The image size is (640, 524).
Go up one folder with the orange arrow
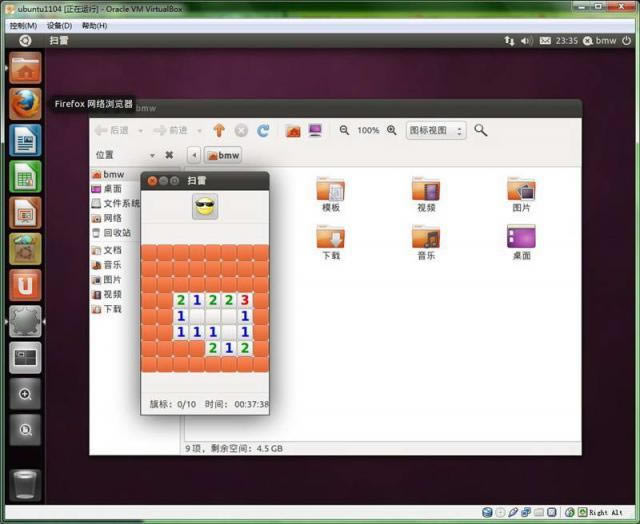click(219, 130)
